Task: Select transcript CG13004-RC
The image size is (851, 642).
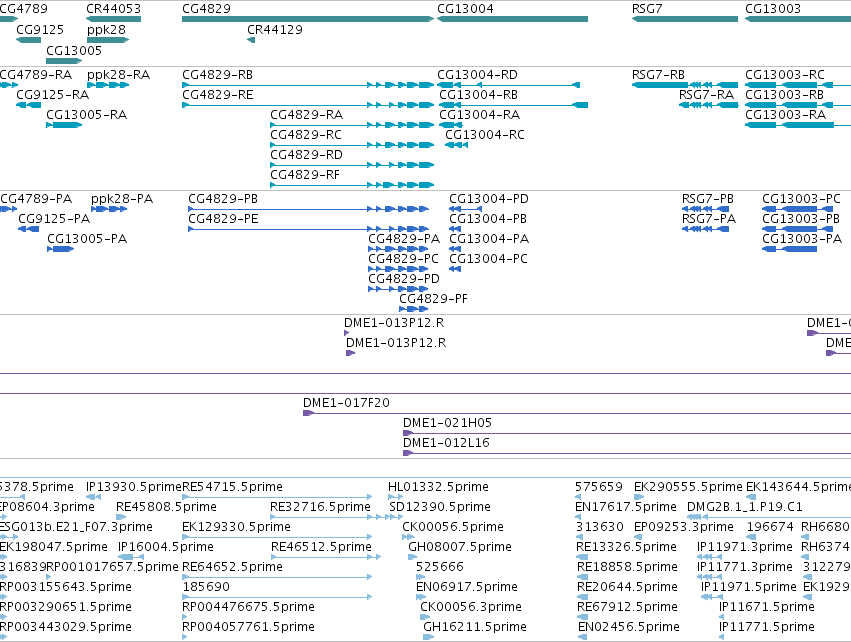Action: 456,145
